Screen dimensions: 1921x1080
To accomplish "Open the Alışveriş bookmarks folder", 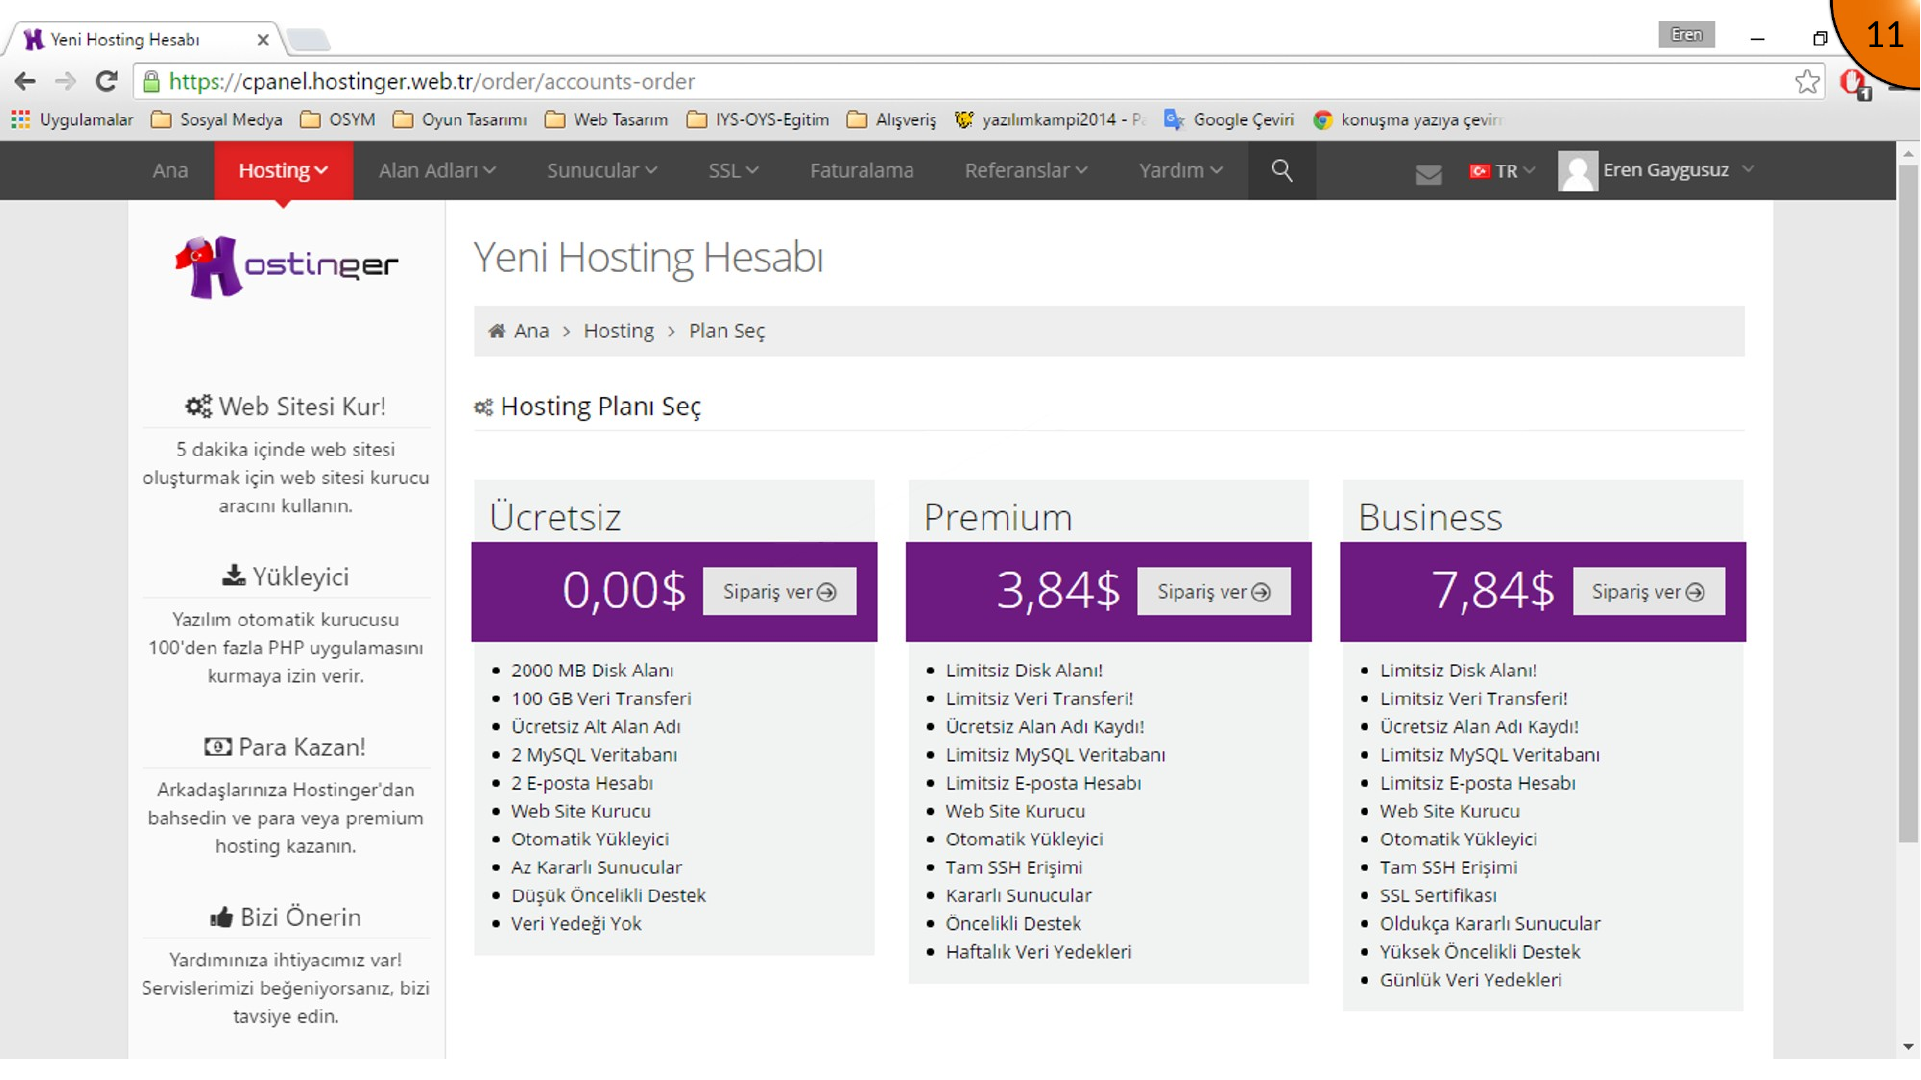I will point(891,120).
